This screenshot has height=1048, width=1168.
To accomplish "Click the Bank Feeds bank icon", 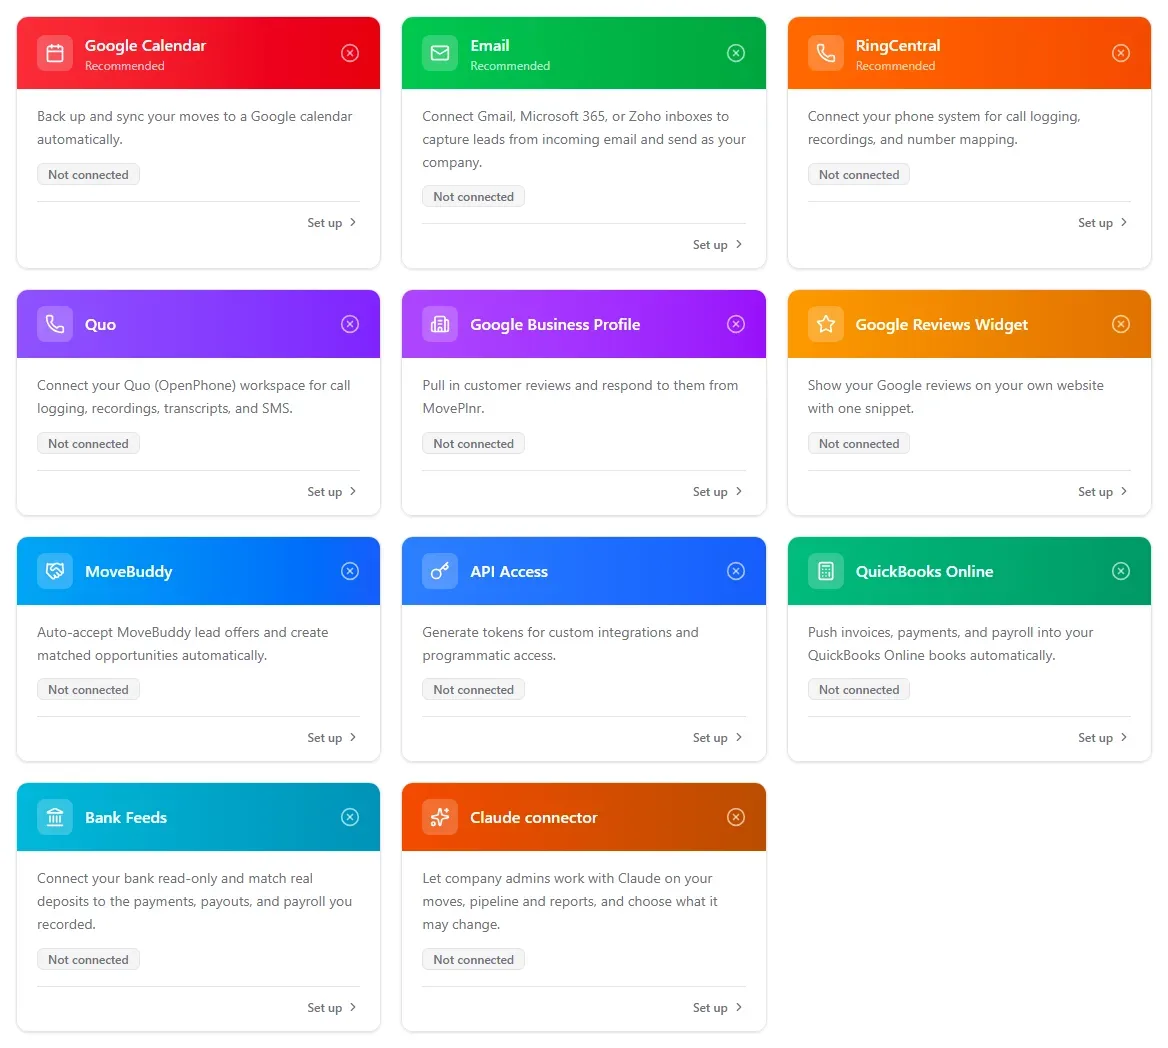I will 55,817.
